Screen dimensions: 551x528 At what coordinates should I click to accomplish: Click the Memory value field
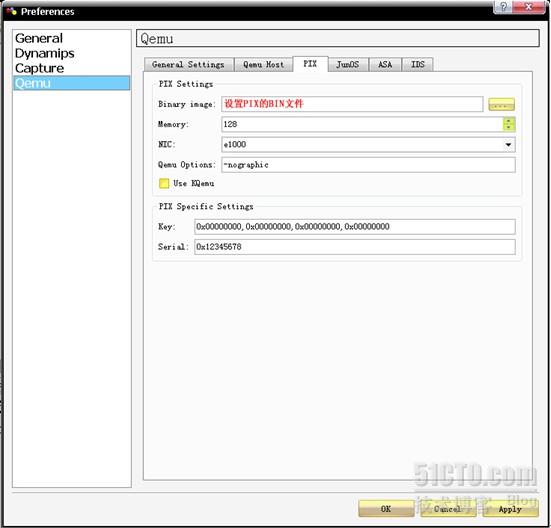tap(362, 124)
